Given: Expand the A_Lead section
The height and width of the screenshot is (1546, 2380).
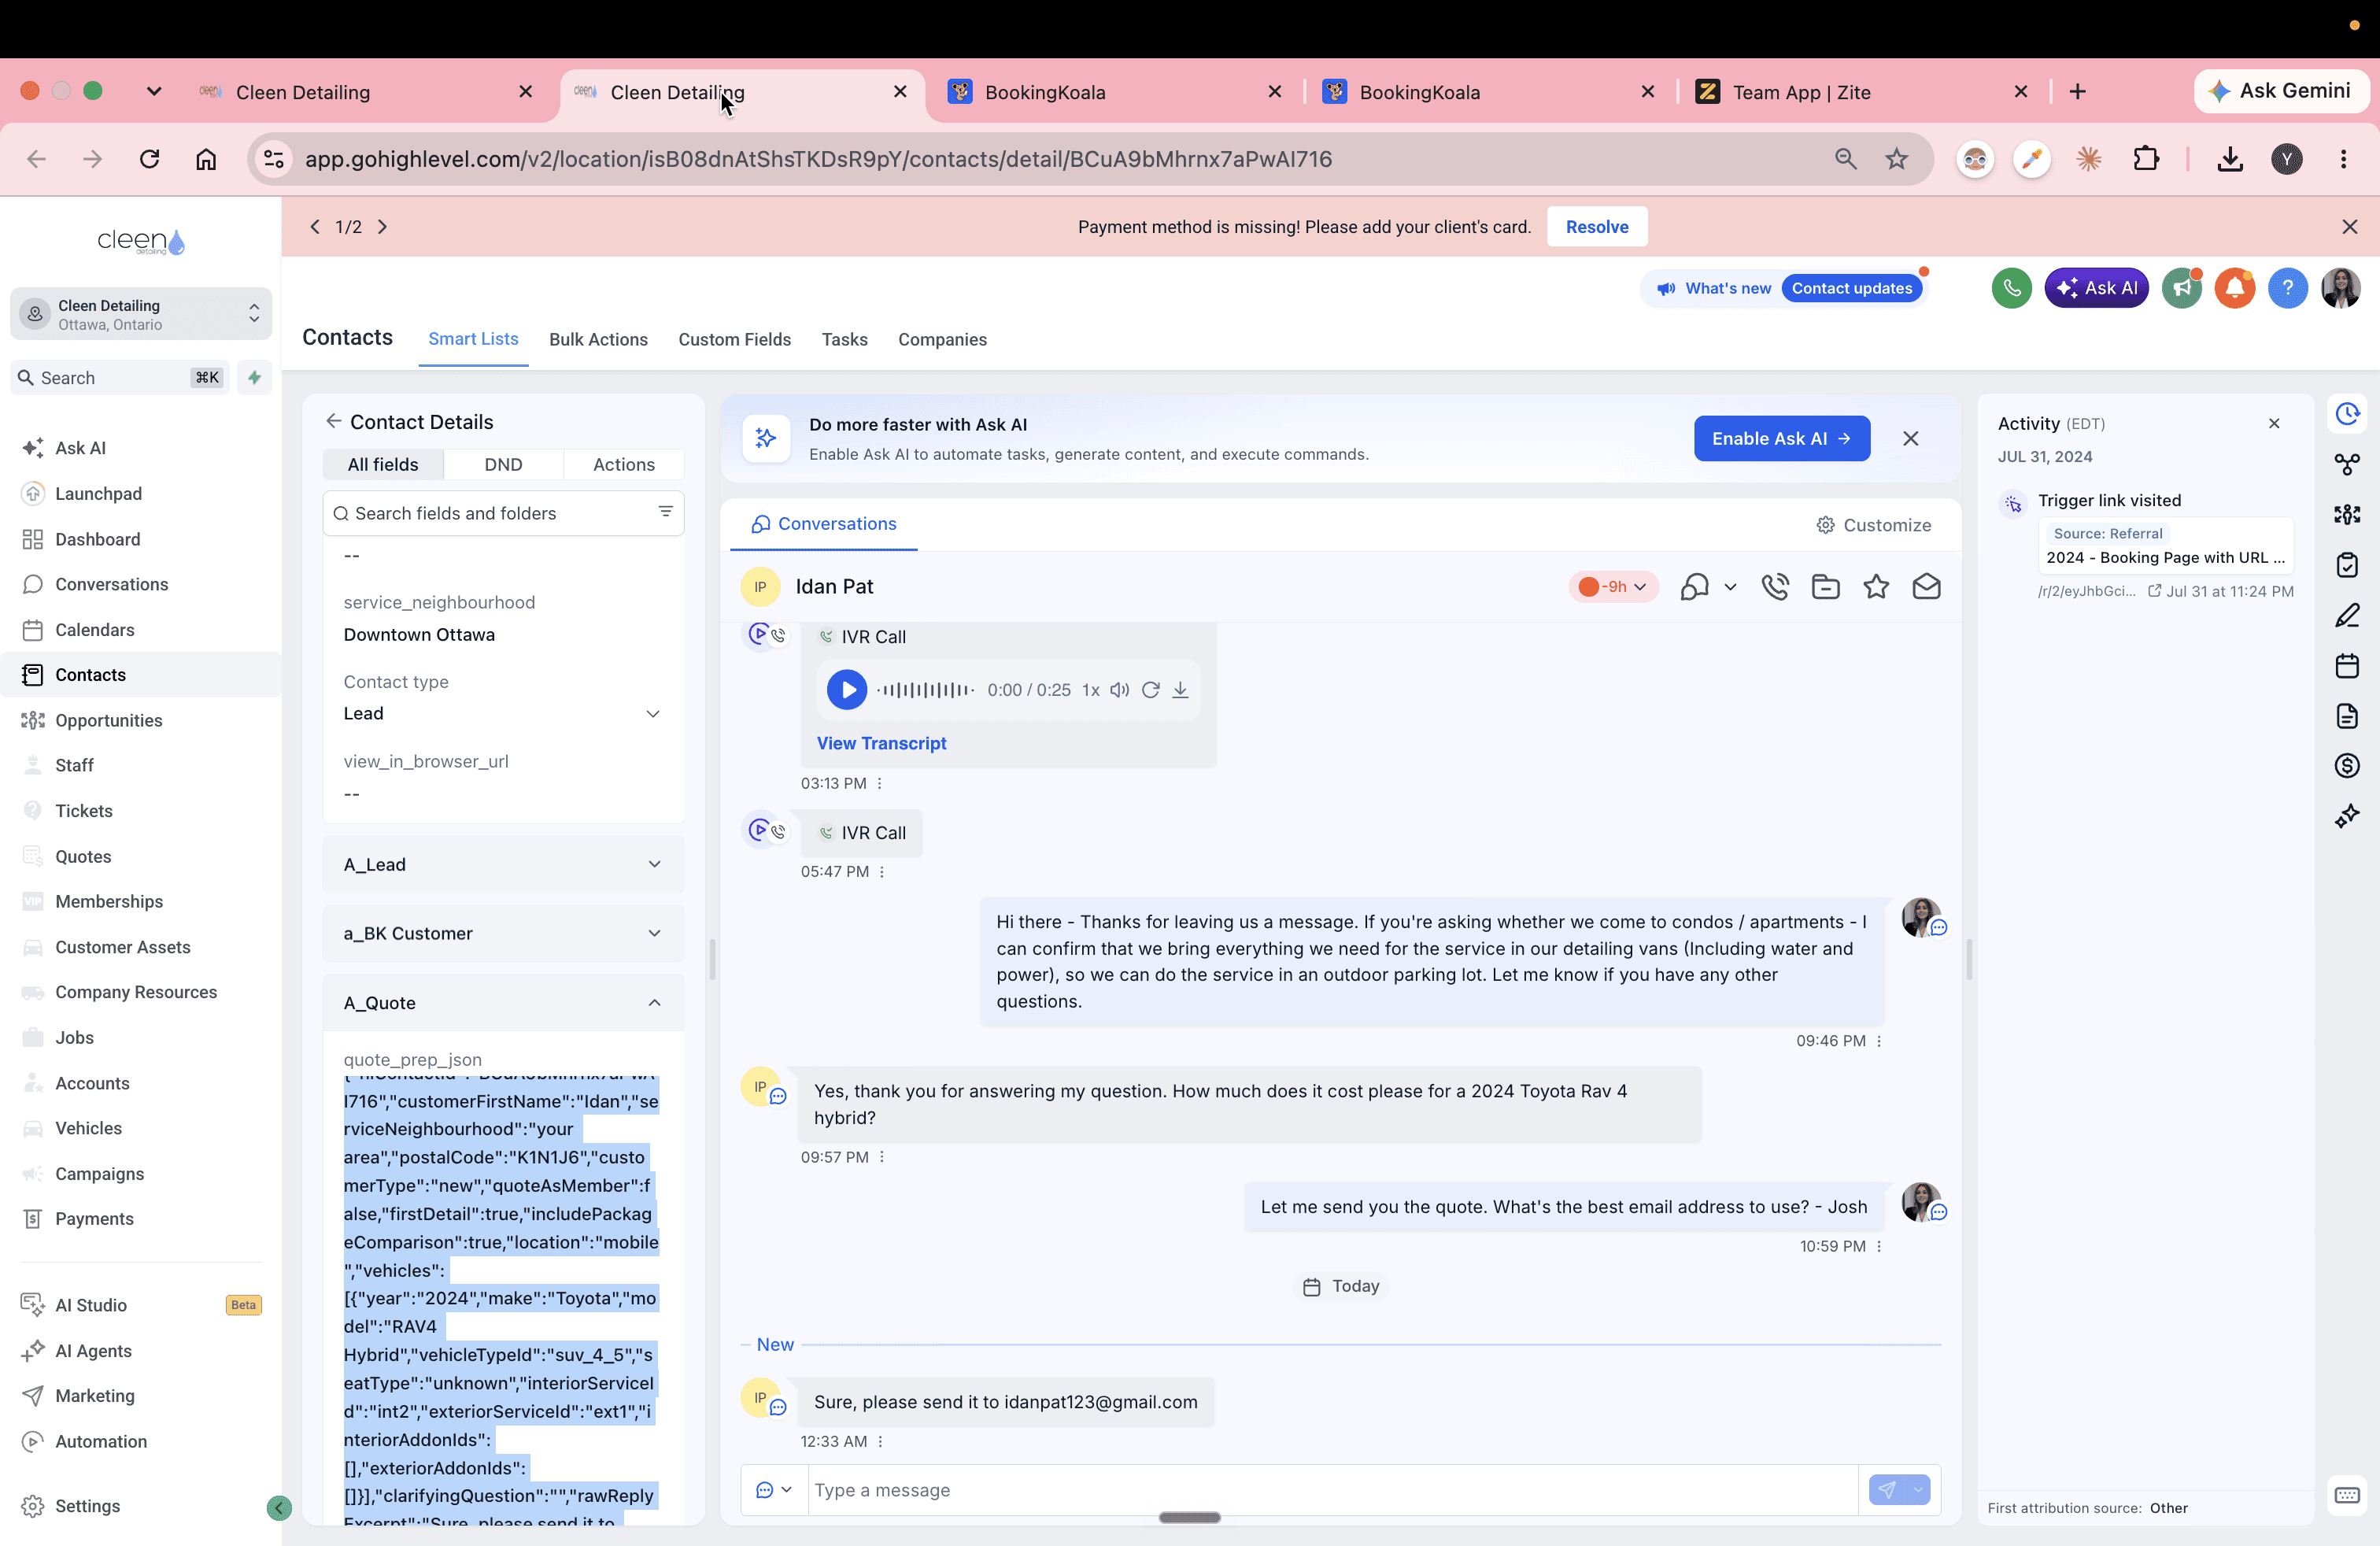Looking at the screenshot, I should pos(503,864).
